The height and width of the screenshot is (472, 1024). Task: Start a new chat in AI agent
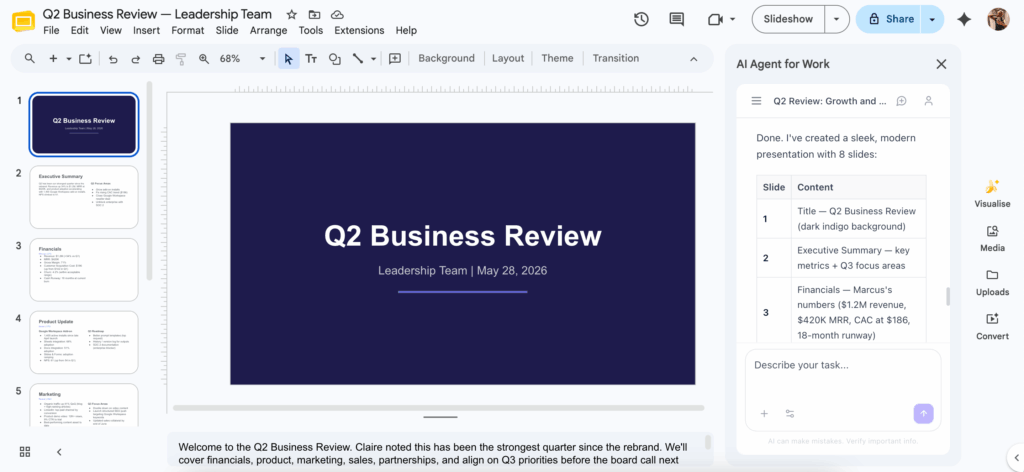901,101
